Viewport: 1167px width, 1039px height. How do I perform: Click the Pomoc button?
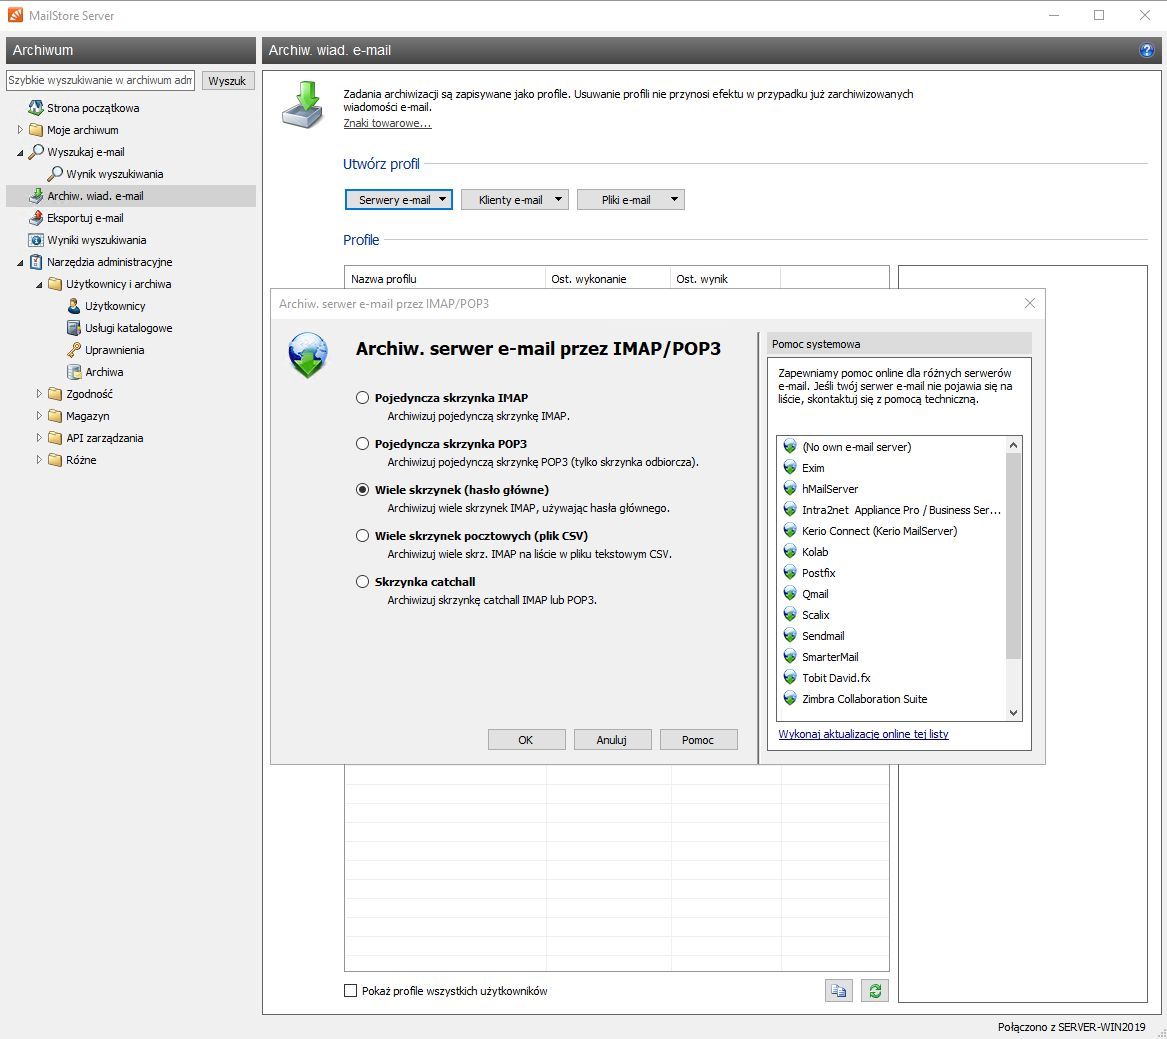698,740
